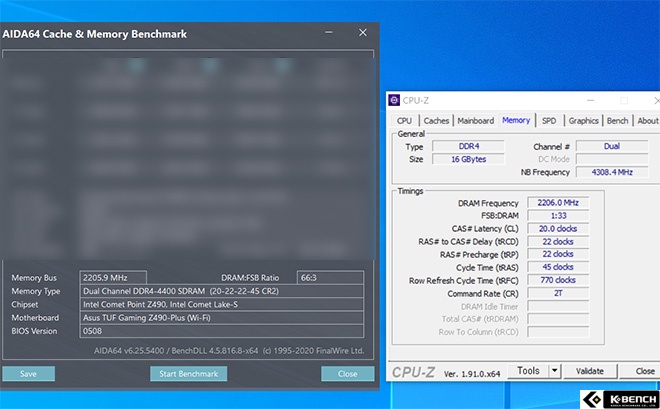660x409 pixels.
Task: Click the CPU-Z version text Ver. 1.91.0.x64
Action: tap(472, 374)
